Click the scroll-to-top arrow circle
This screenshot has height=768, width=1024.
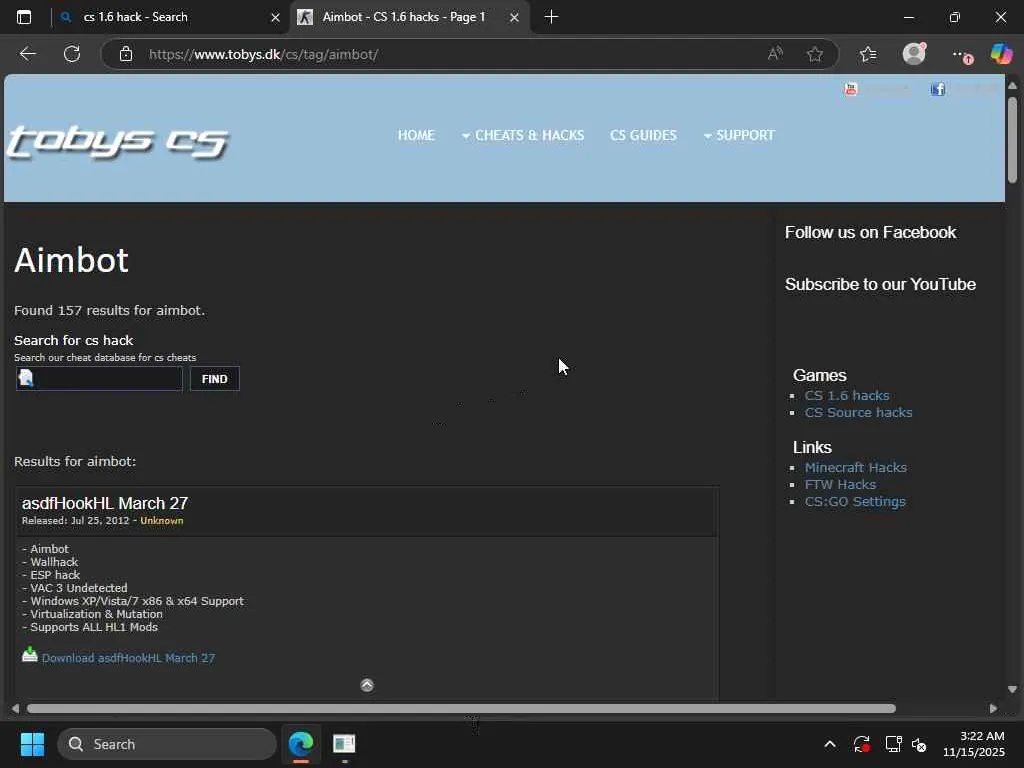click(x=367, y=684)
